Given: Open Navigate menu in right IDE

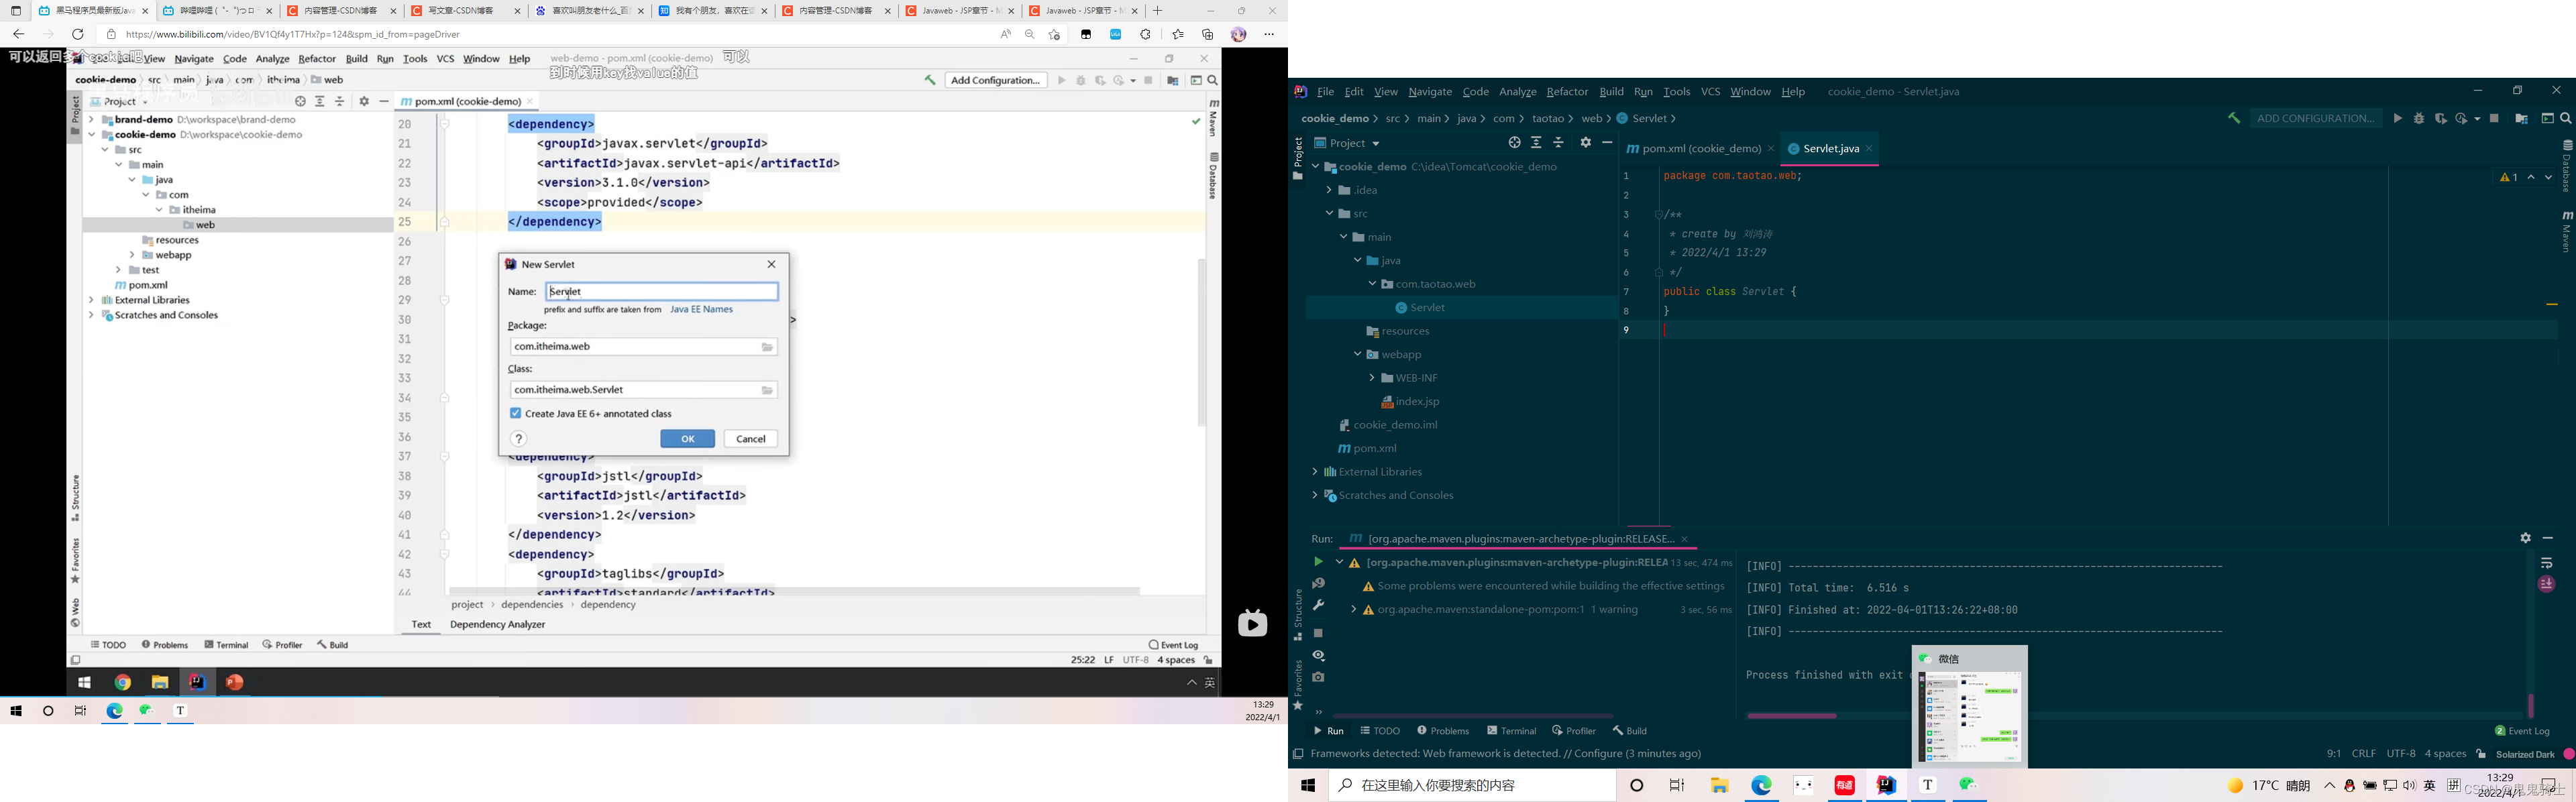Looking at the screenshot, I should tap(1430, 91).
